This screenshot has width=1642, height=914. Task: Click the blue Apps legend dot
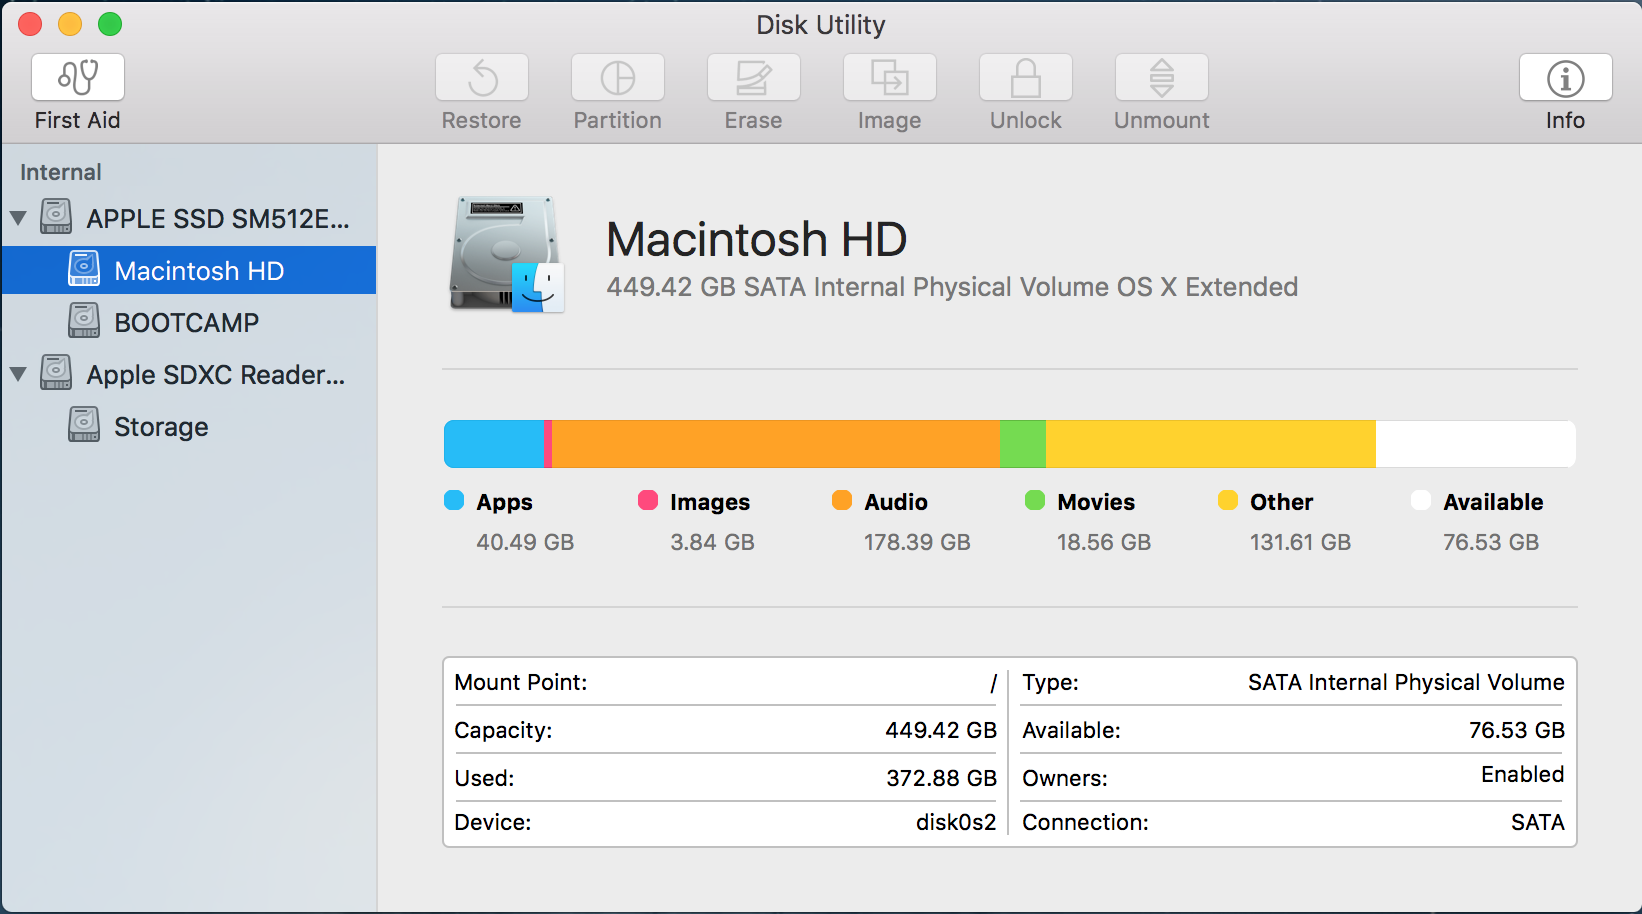454,500
